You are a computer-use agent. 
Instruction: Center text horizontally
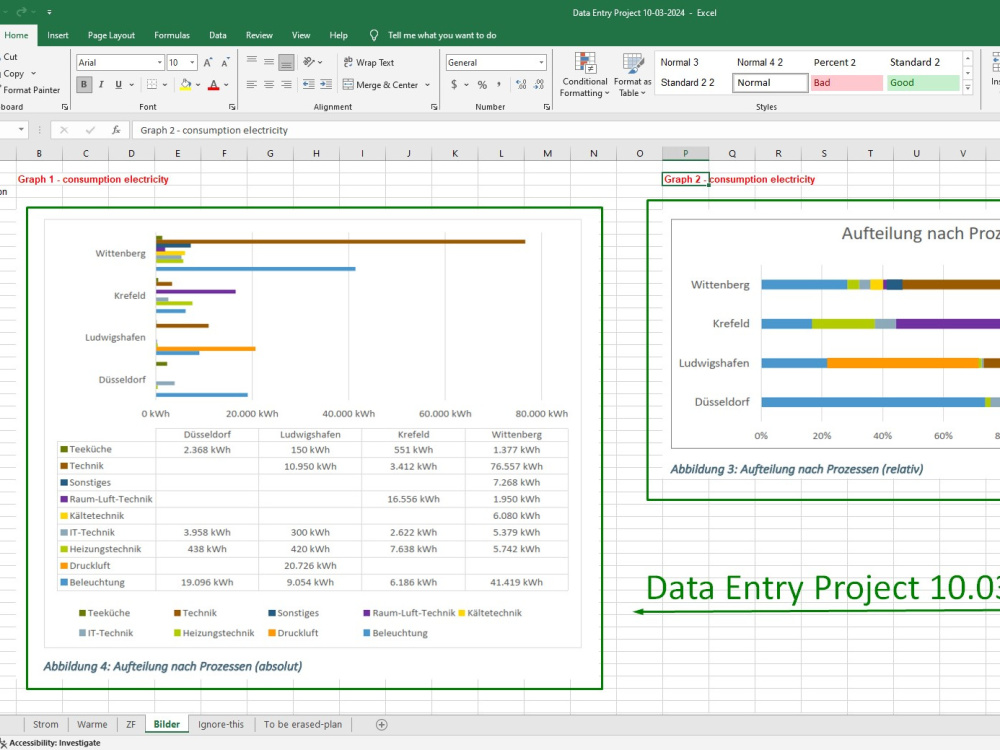pyautogui.click(x=269, y=84)
